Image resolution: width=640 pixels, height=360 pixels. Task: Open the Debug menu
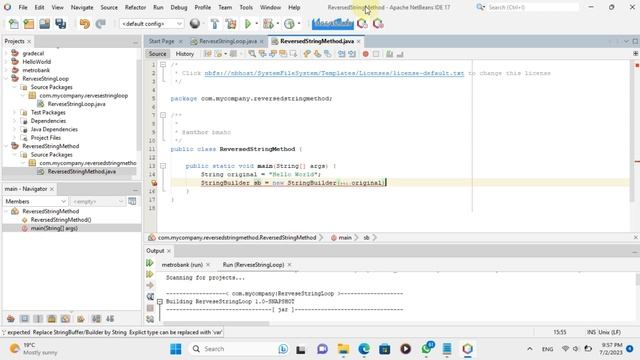point(179,7)
